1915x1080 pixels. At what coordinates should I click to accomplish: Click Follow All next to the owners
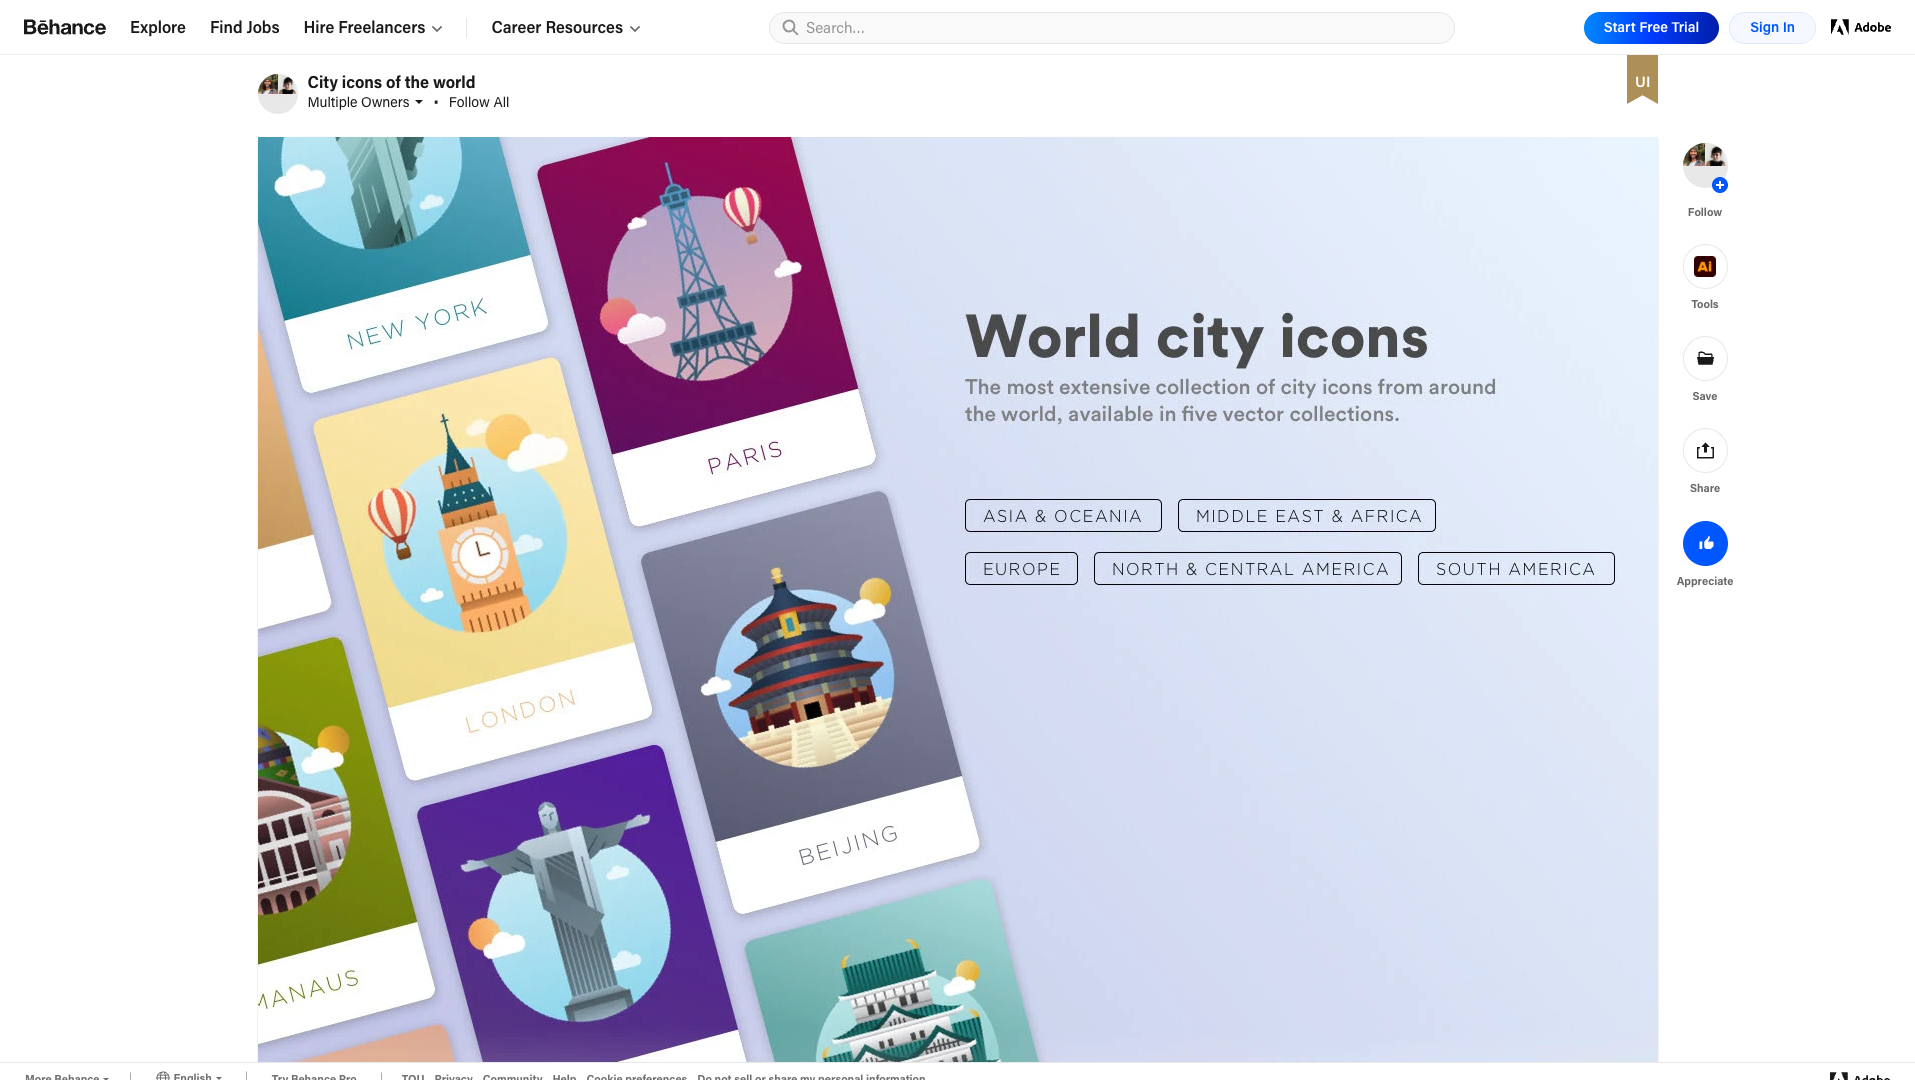tap(479, 102)
